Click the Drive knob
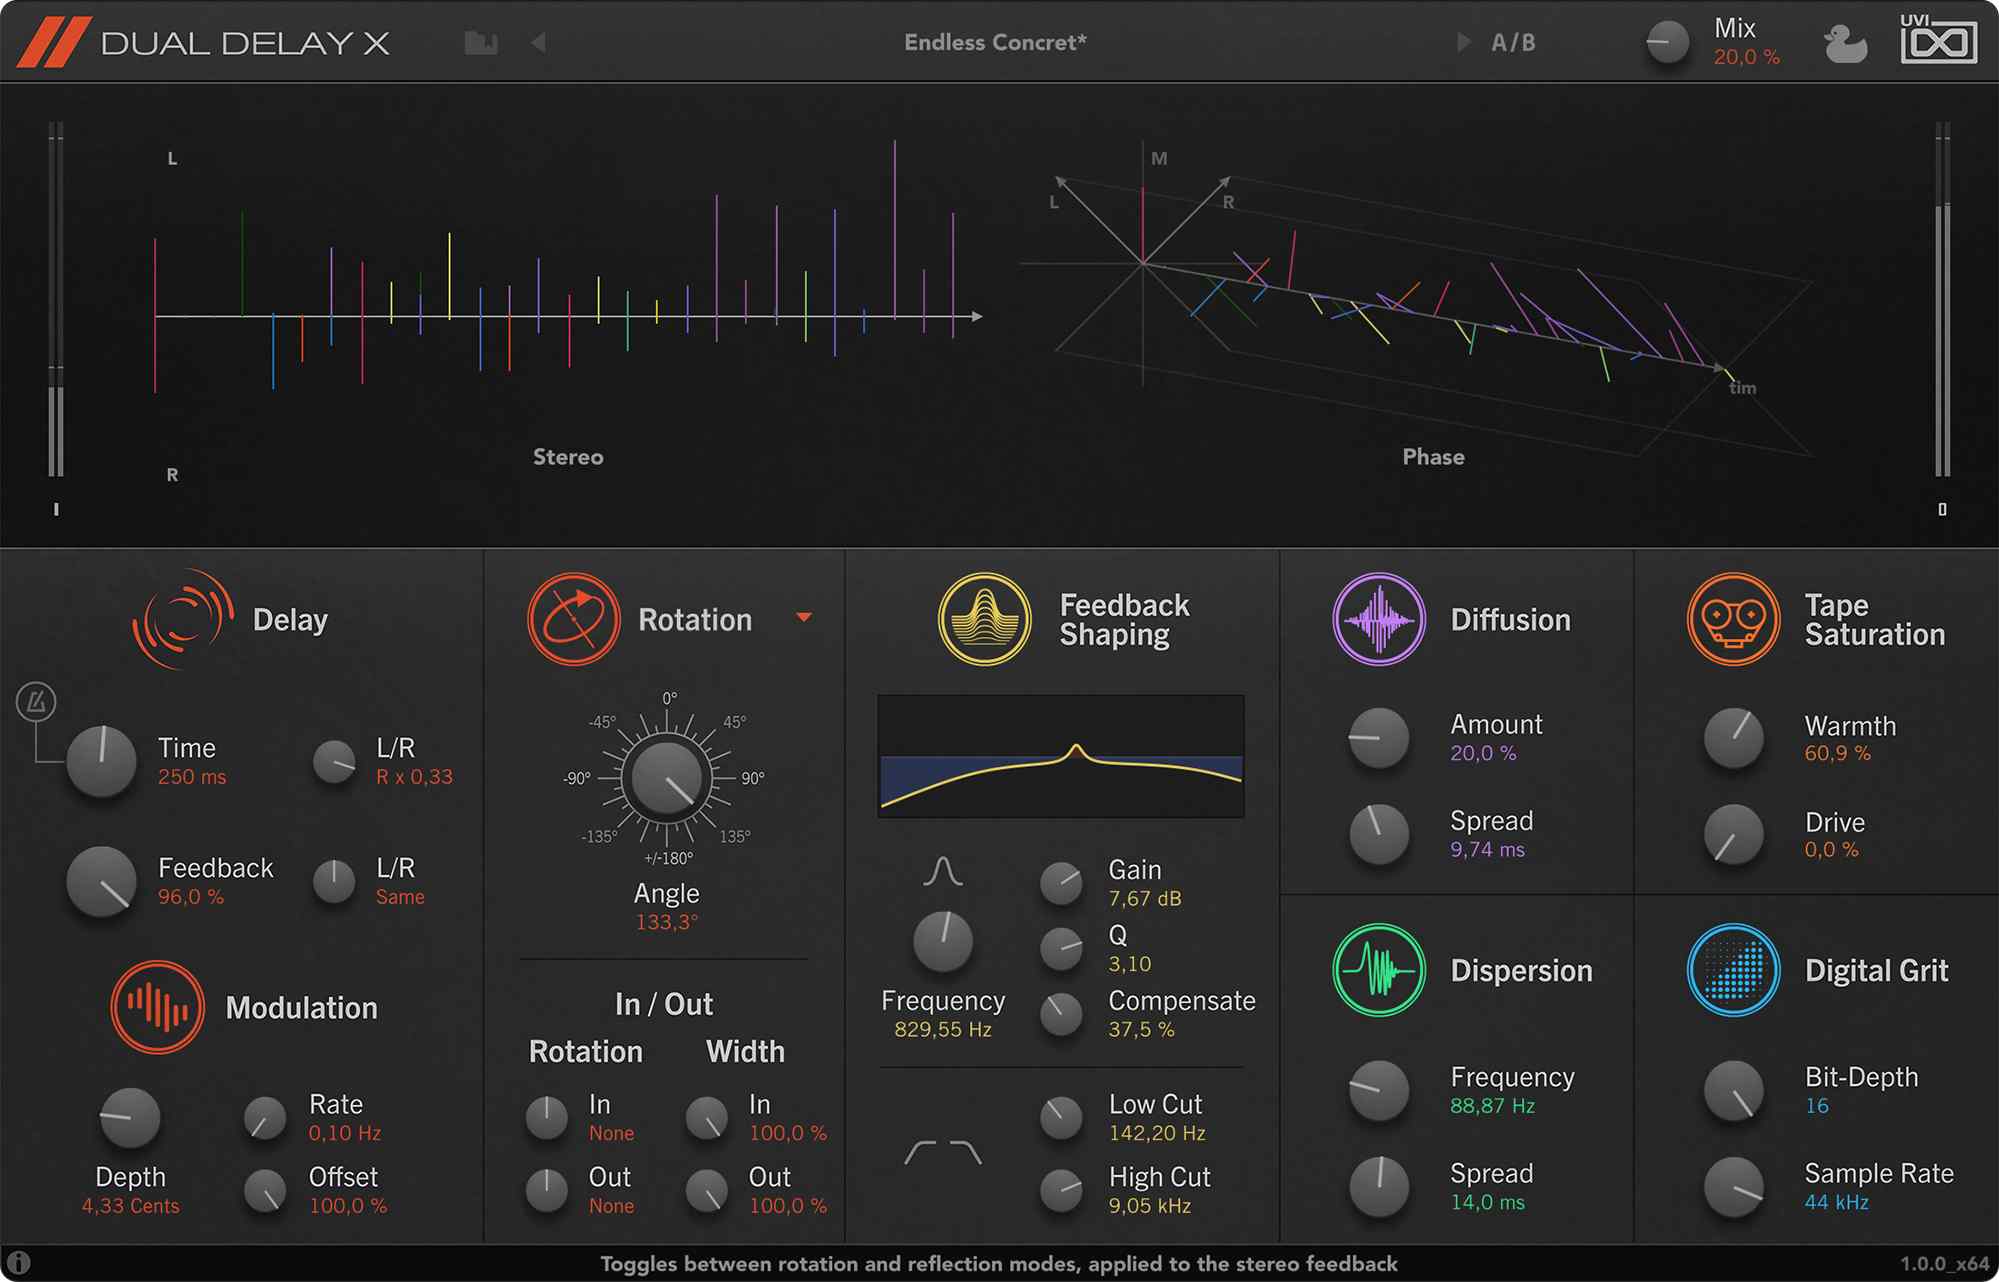The image size is (1999, 1282). 1734,834
